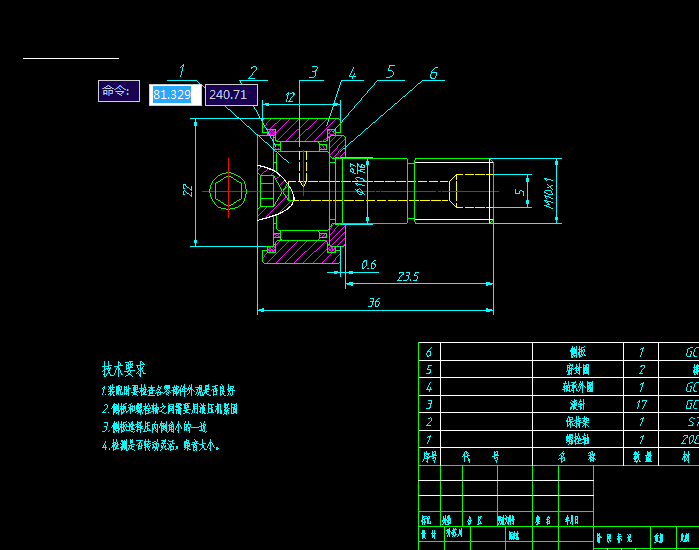Select balloon callout number 4
This screenshot has height=550, width=699.
(352, 73)
